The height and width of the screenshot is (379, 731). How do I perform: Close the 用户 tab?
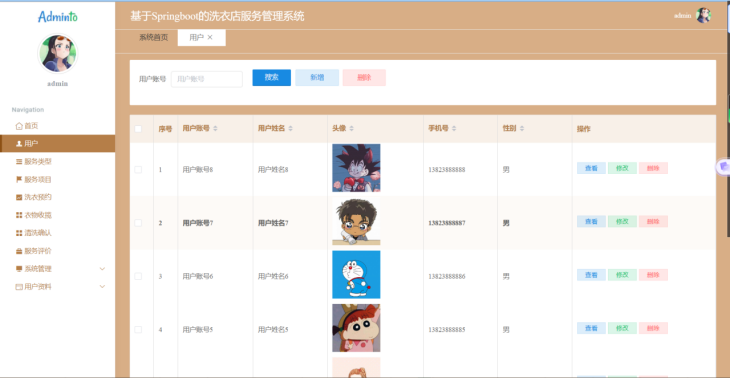[210, 37]
